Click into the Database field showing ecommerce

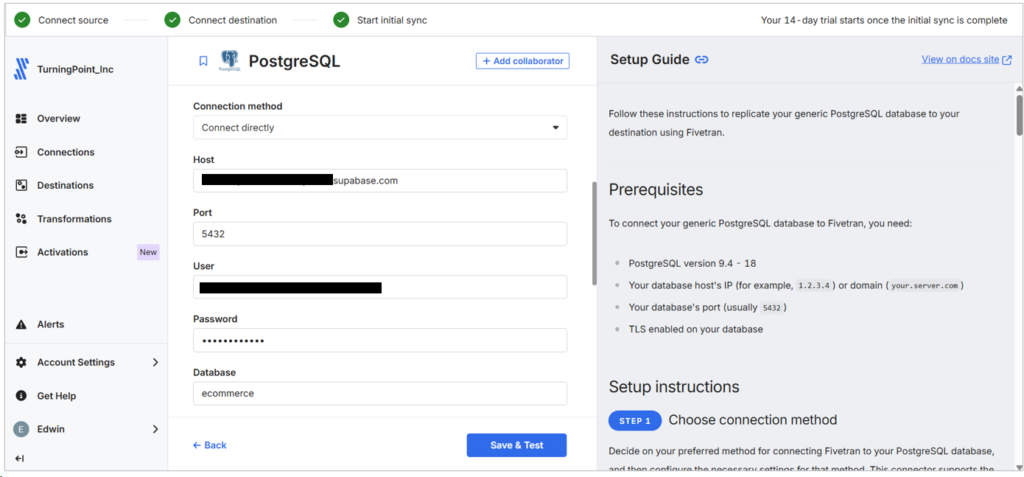coord(380,393)
